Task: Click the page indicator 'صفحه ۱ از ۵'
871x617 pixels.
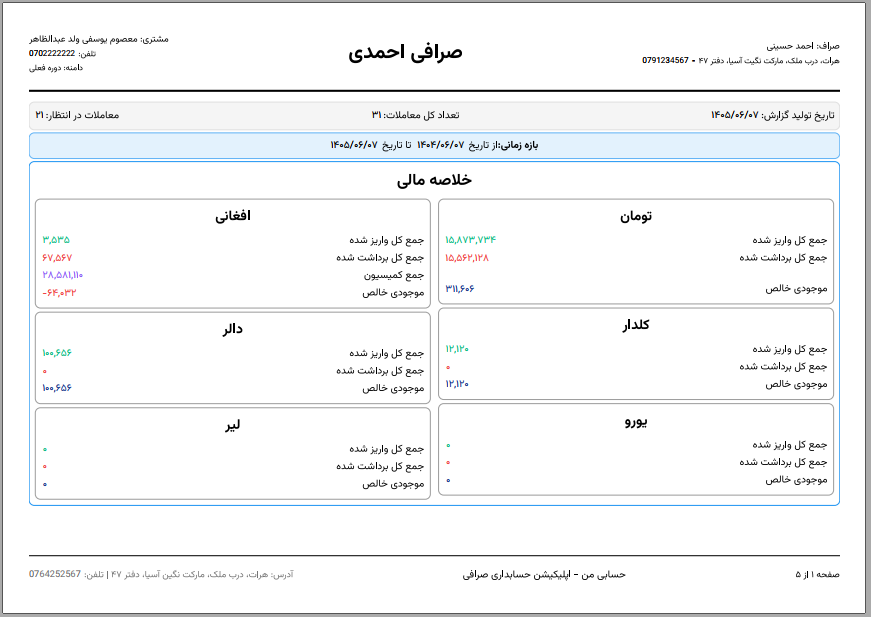Action: tap(818, 574)
